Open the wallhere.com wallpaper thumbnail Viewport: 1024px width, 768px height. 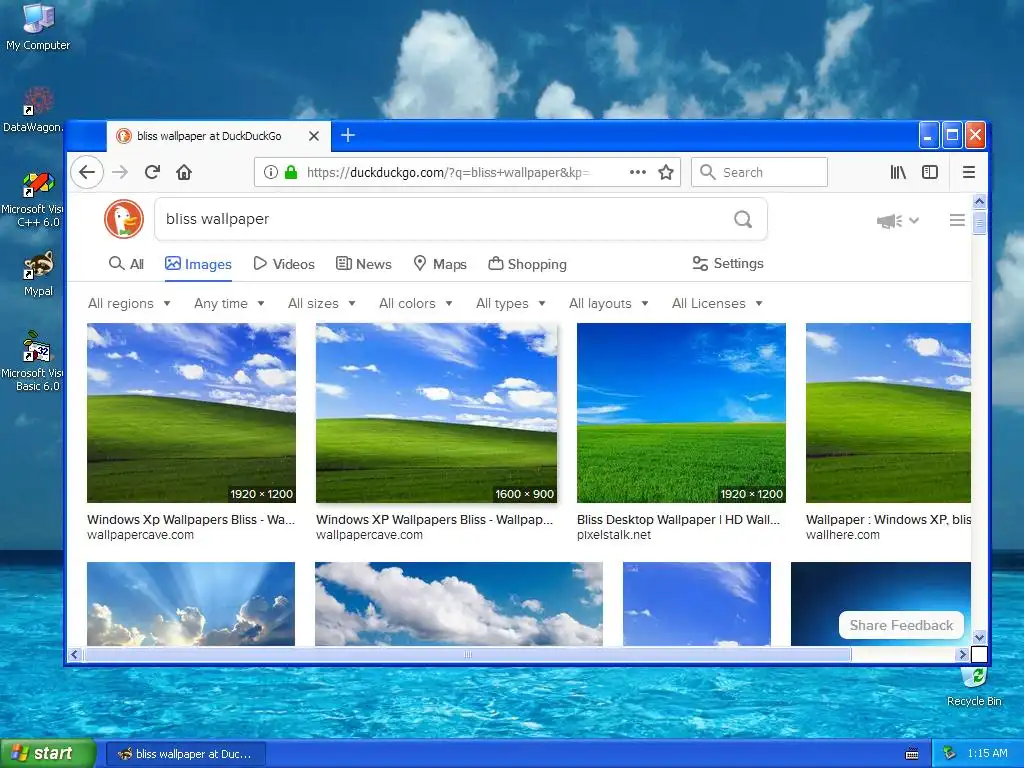pyautogui.click(x=888, y=413)
